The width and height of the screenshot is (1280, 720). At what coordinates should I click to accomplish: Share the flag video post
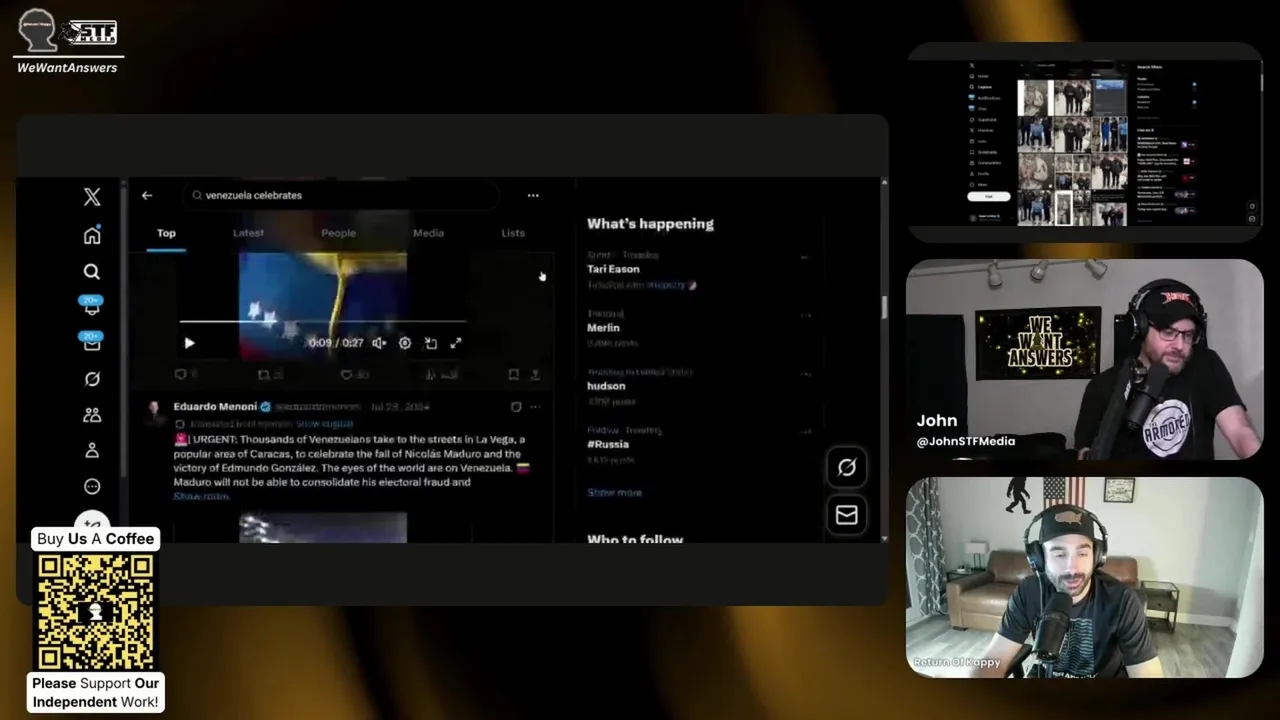tap(535, 374)
